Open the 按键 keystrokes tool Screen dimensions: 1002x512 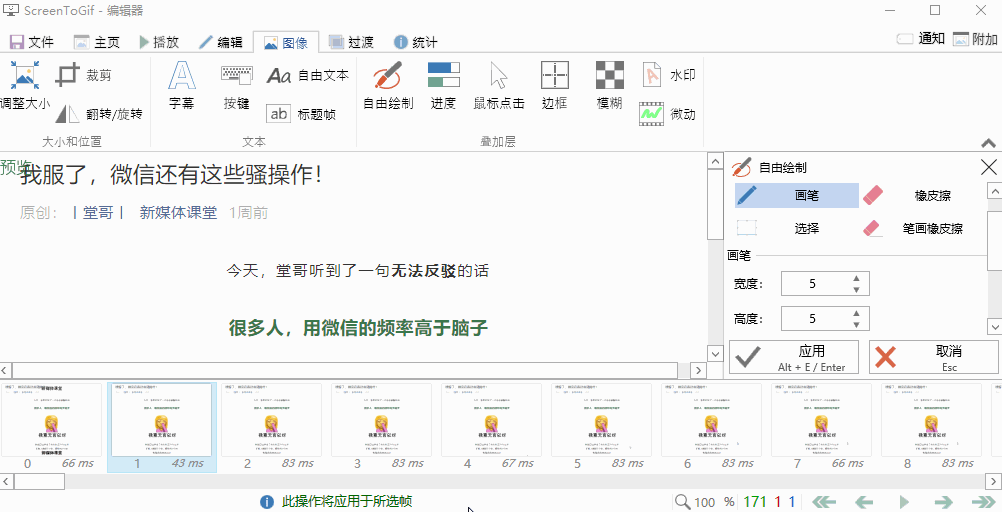click(236, 86)
